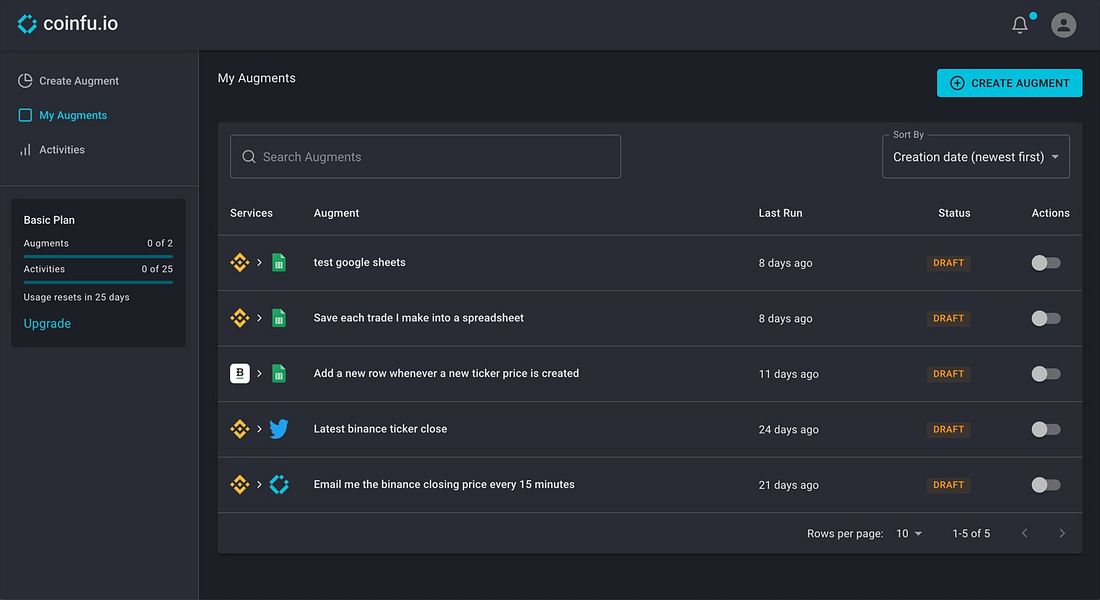Click Google Sheets icon in Add a new row
This screenshot has width=1100, height=600.
point(279,373)
